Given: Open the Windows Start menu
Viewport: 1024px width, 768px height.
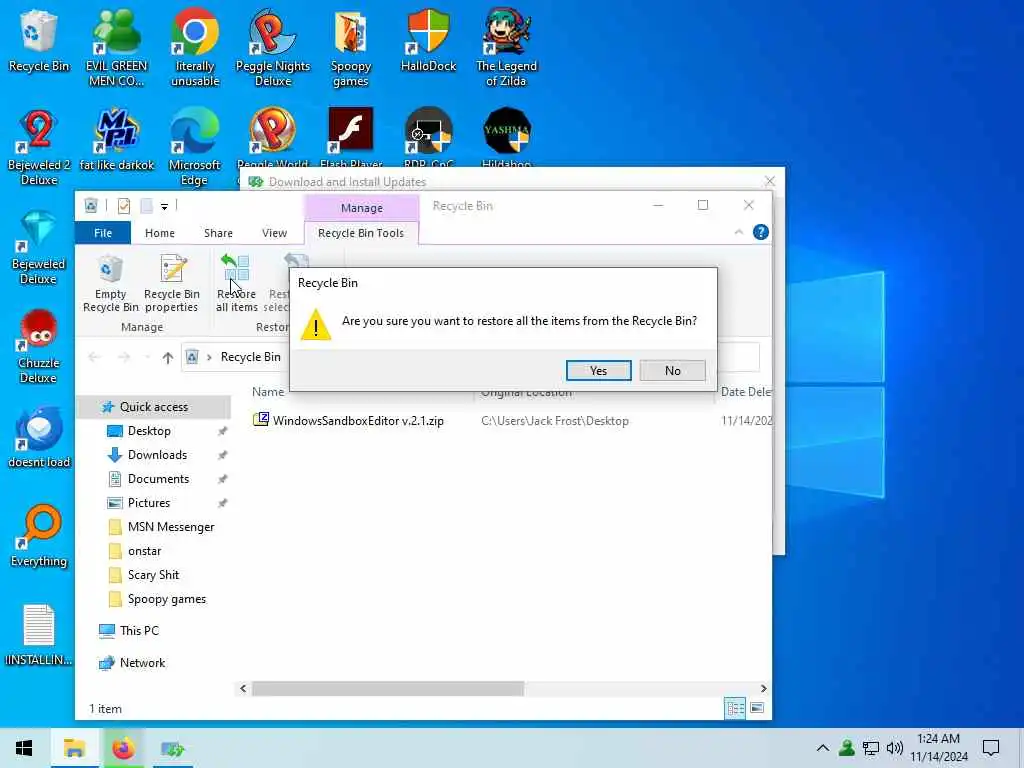Looking at the screenshot, I should coord(24,748).
